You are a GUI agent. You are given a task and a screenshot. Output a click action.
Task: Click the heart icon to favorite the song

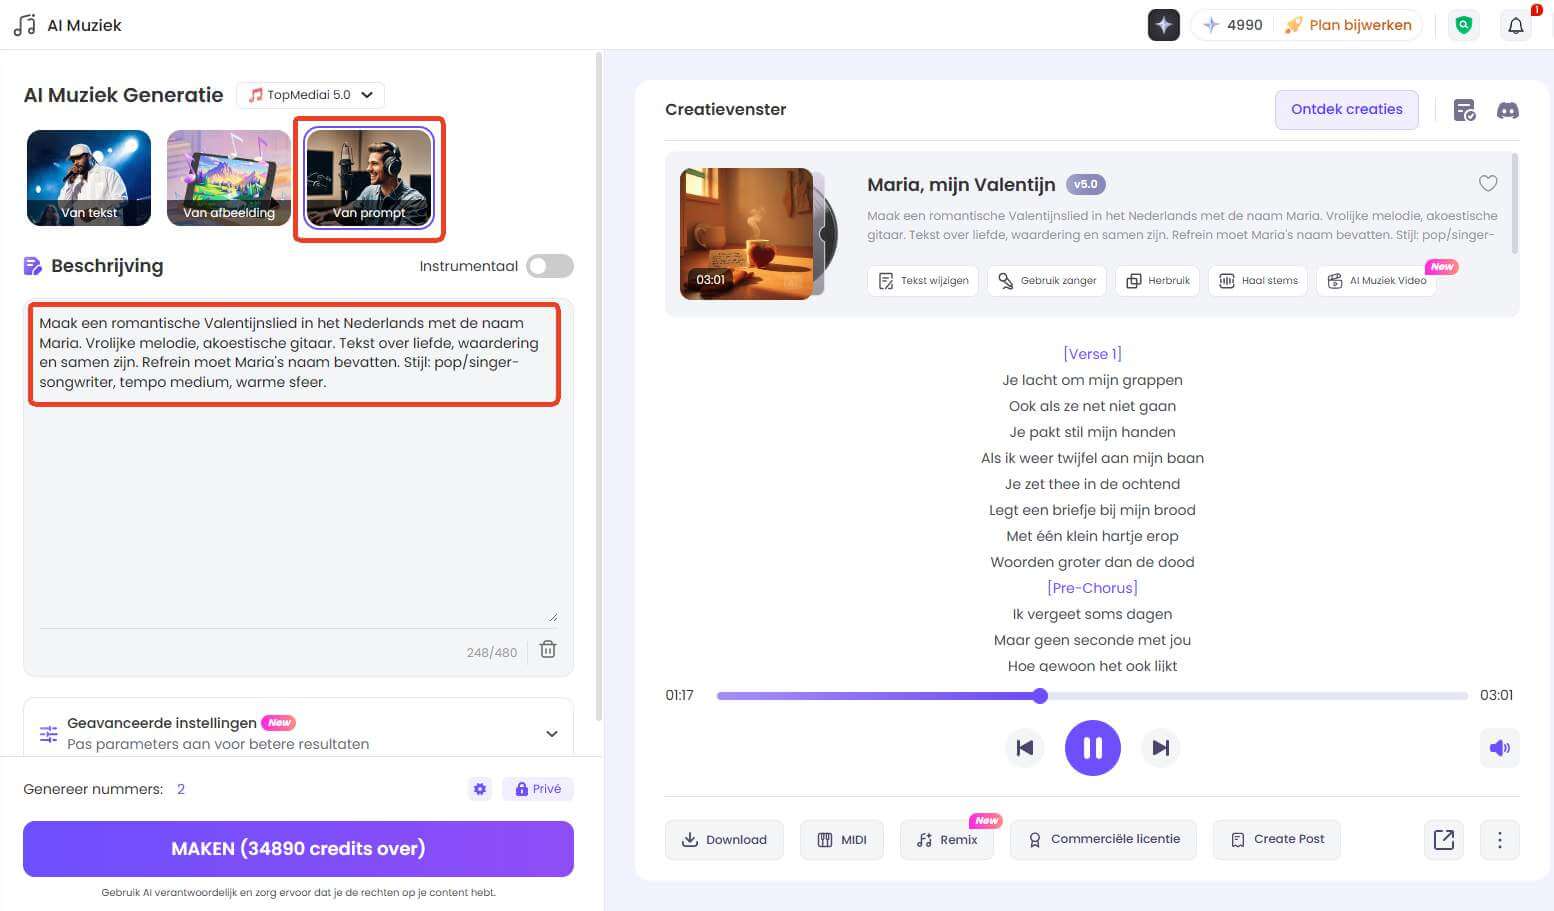1487,183
